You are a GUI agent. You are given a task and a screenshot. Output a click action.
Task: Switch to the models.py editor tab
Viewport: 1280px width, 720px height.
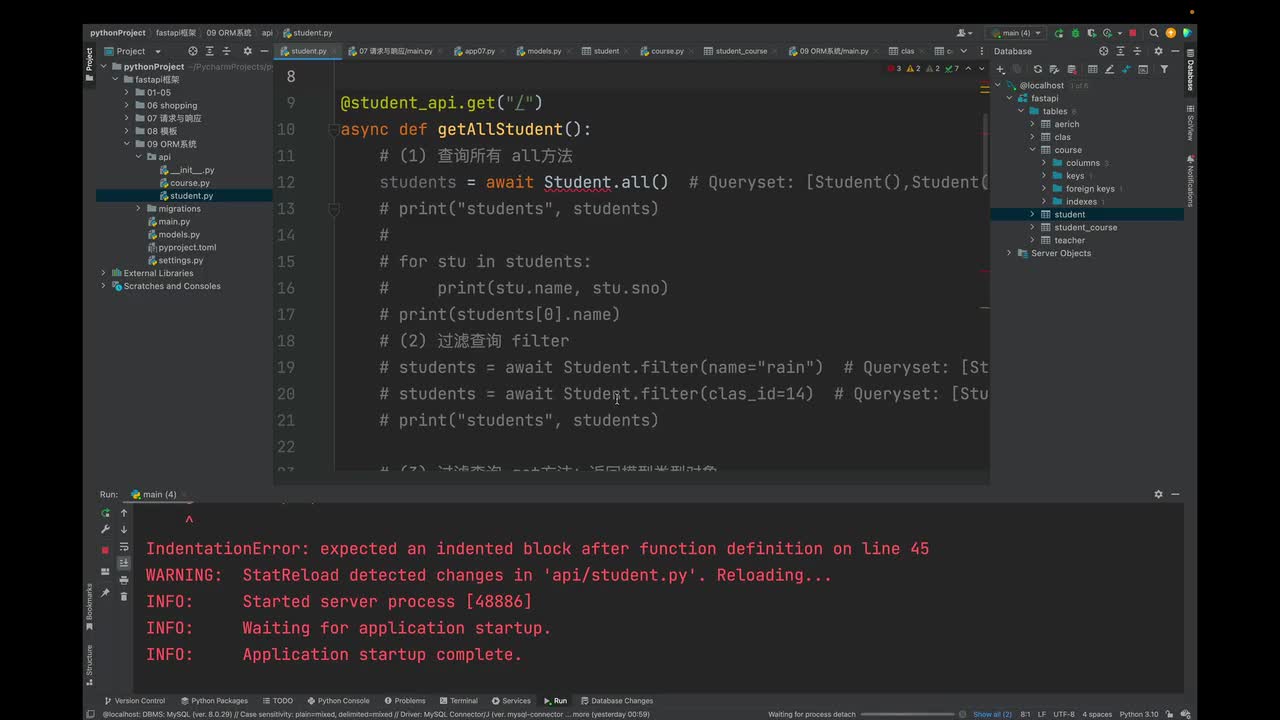[x=543, y=51]
